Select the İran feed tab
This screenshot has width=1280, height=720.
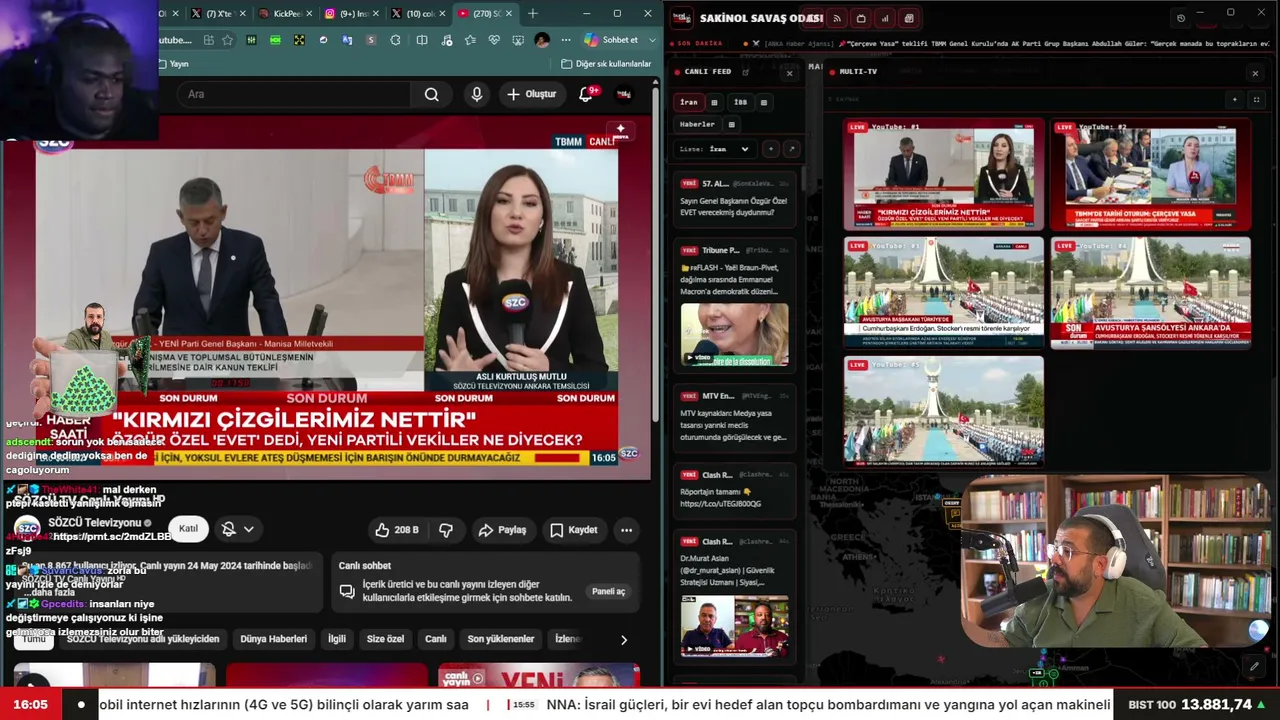689,102
